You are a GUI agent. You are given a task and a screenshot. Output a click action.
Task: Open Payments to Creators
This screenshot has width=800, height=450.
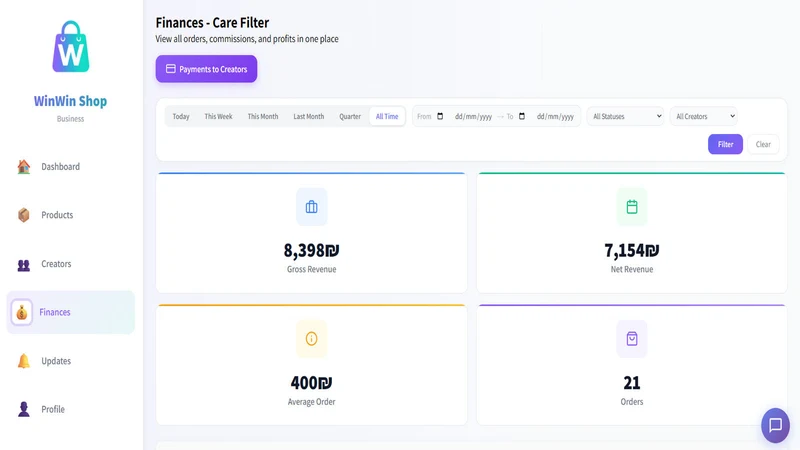click(x=206, y=69)
